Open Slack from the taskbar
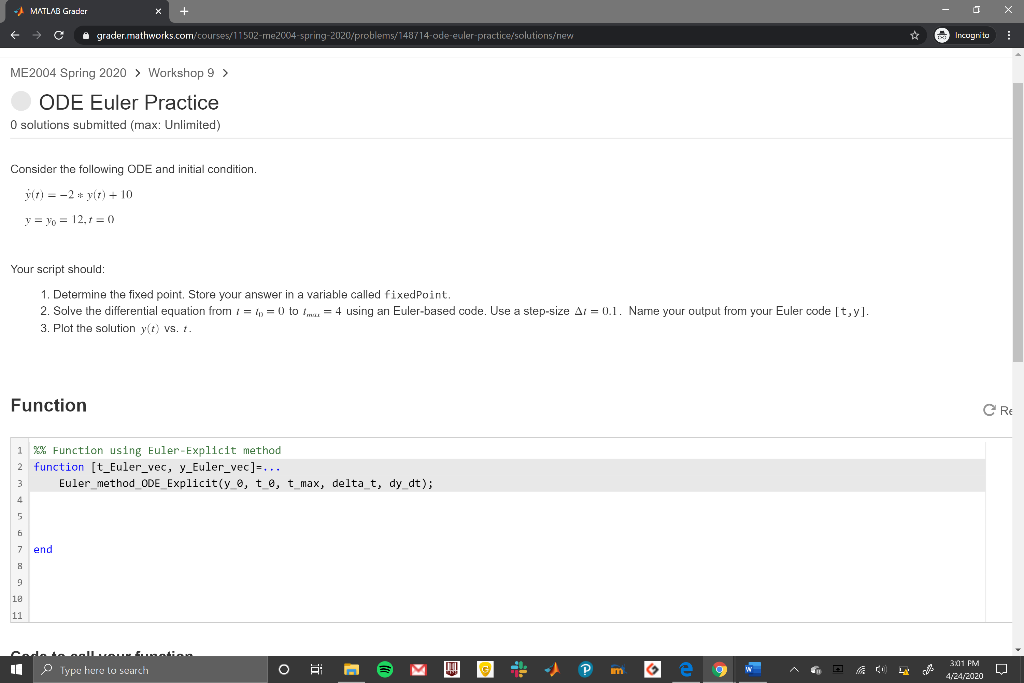The image size is (1024, 683). [518, 669]
